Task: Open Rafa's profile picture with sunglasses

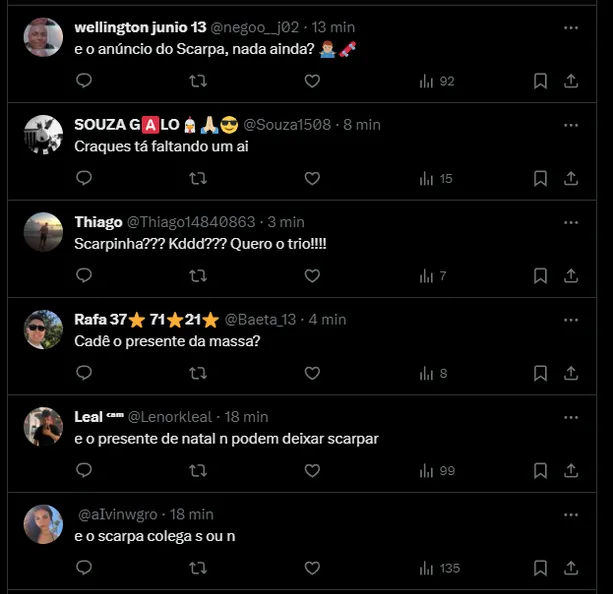Action: click(x=43, y=329)
